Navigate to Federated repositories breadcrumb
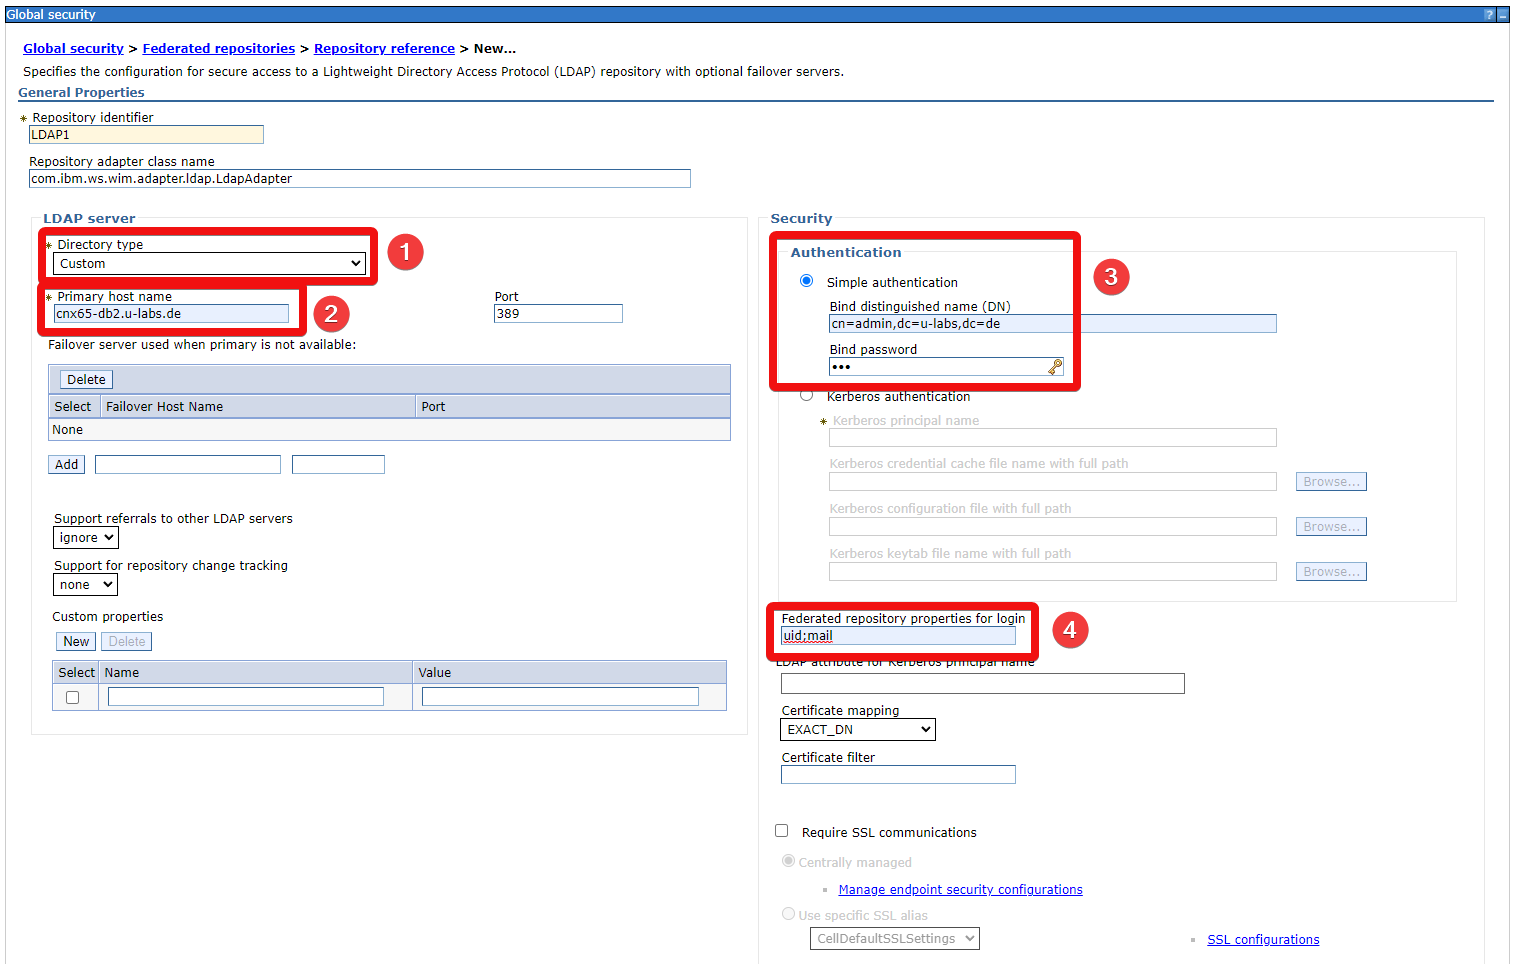The image size is (1518, 964). [218, 49]
